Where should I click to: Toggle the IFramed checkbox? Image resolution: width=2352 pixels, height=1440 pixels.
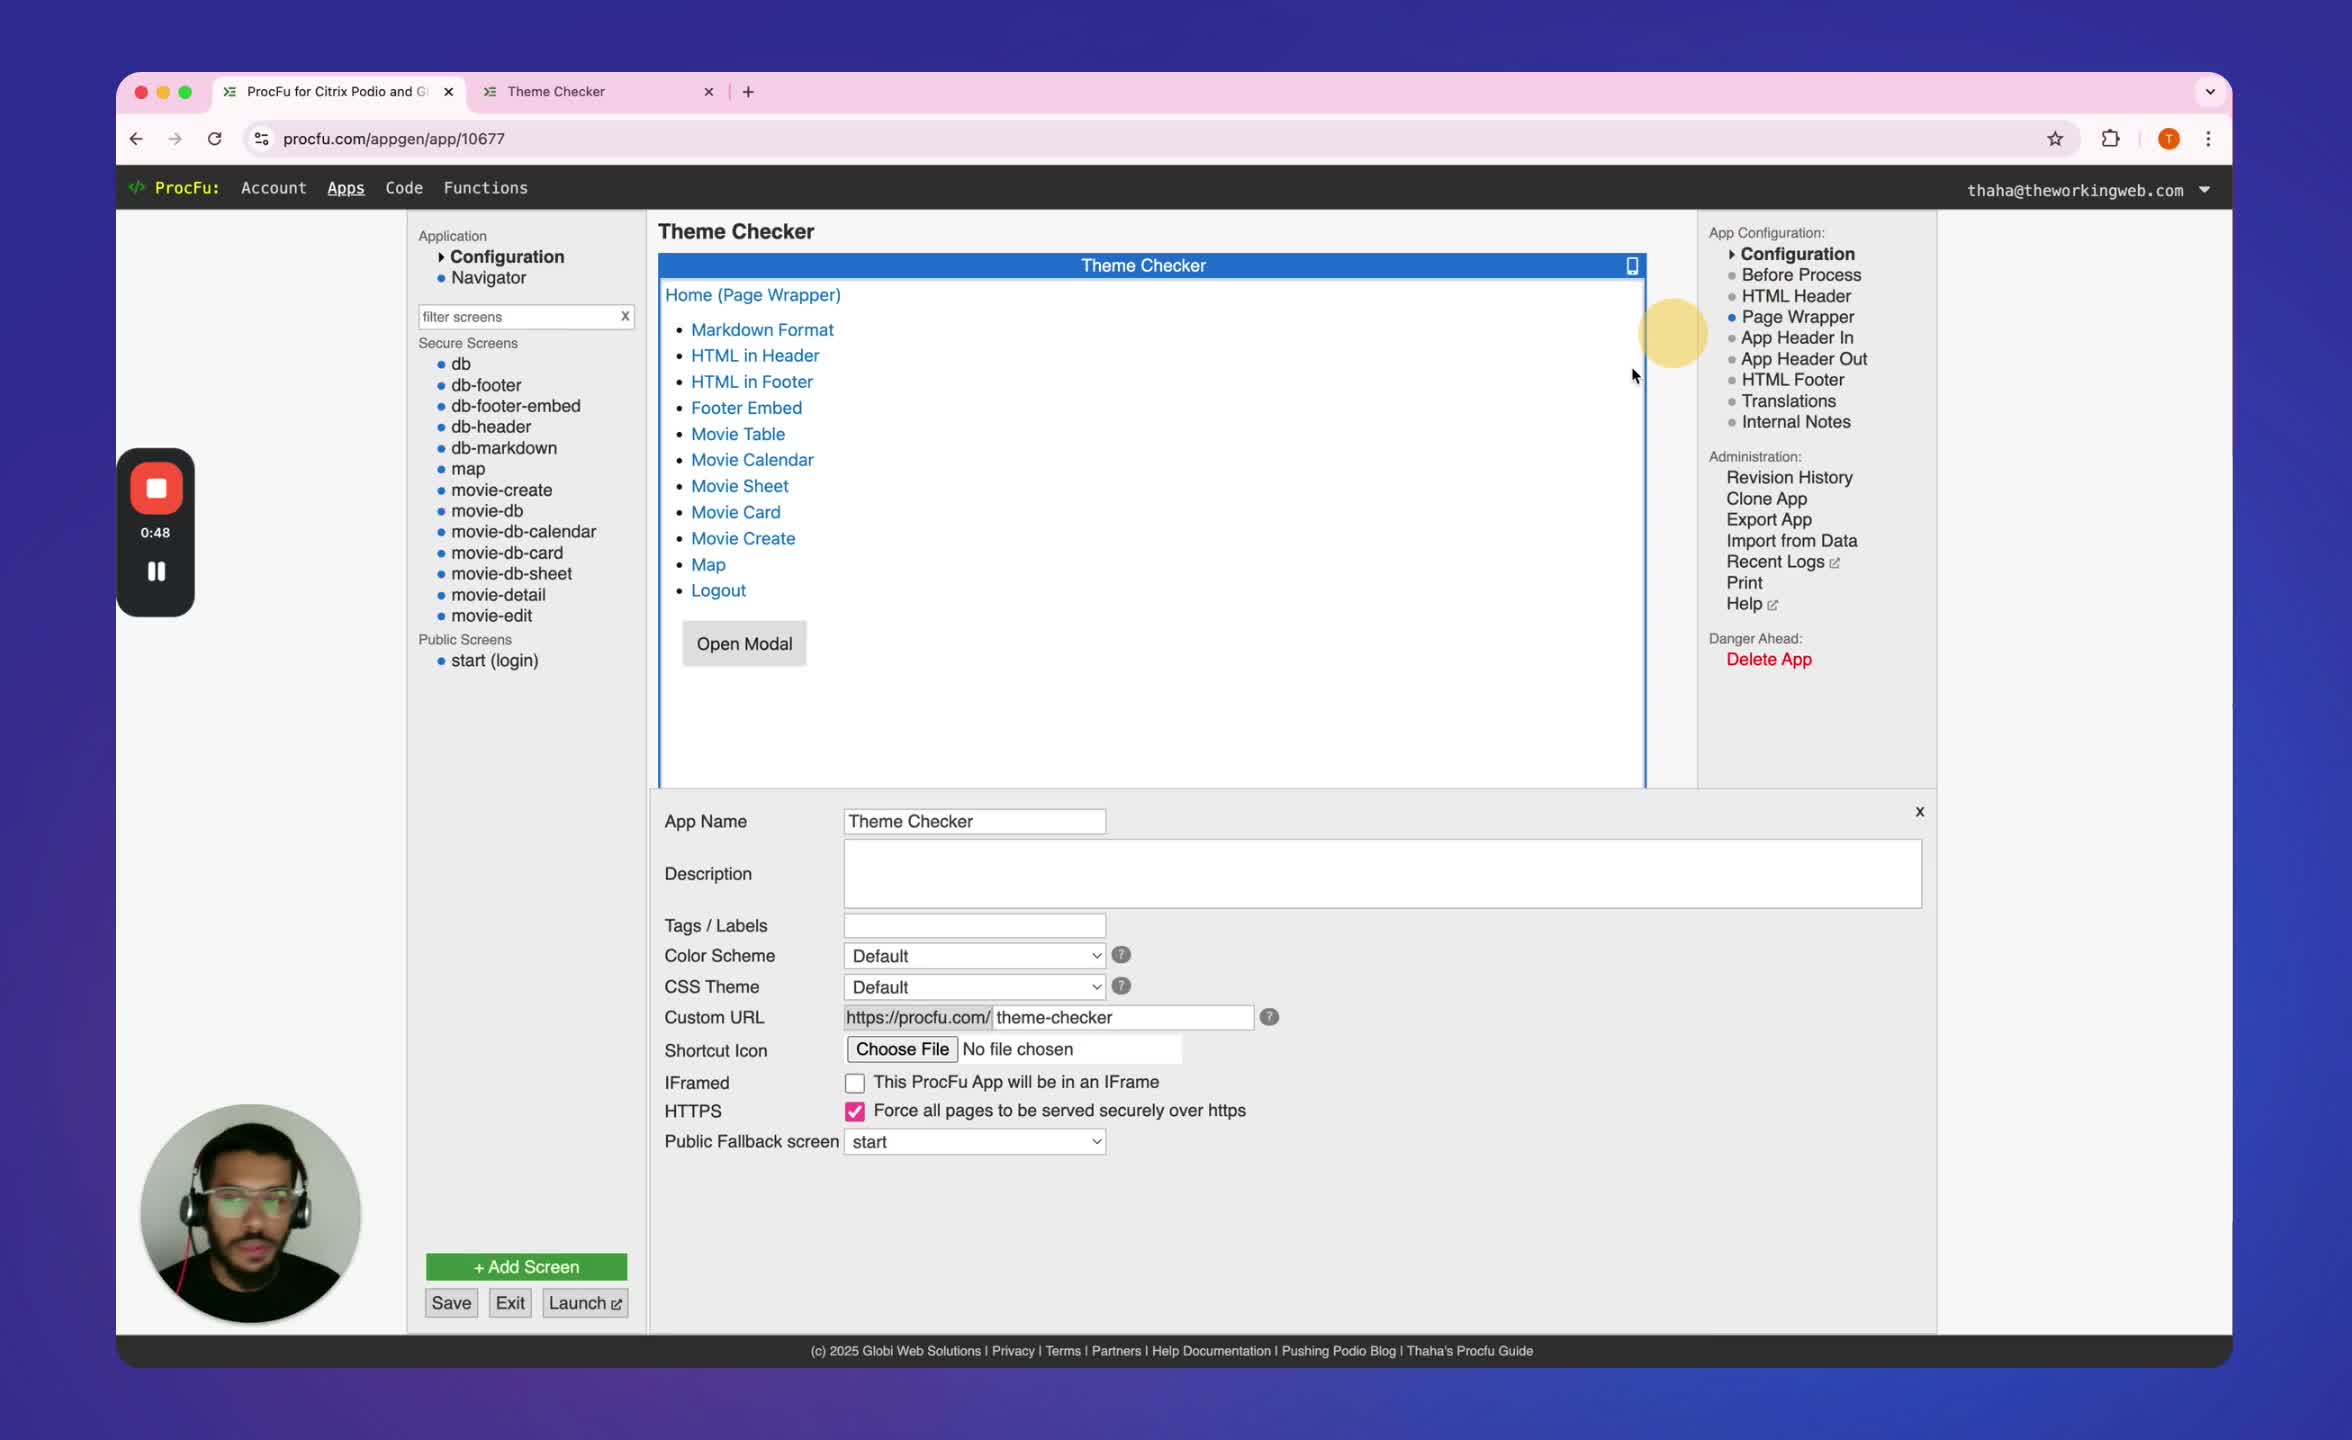tap(854, 1083)
